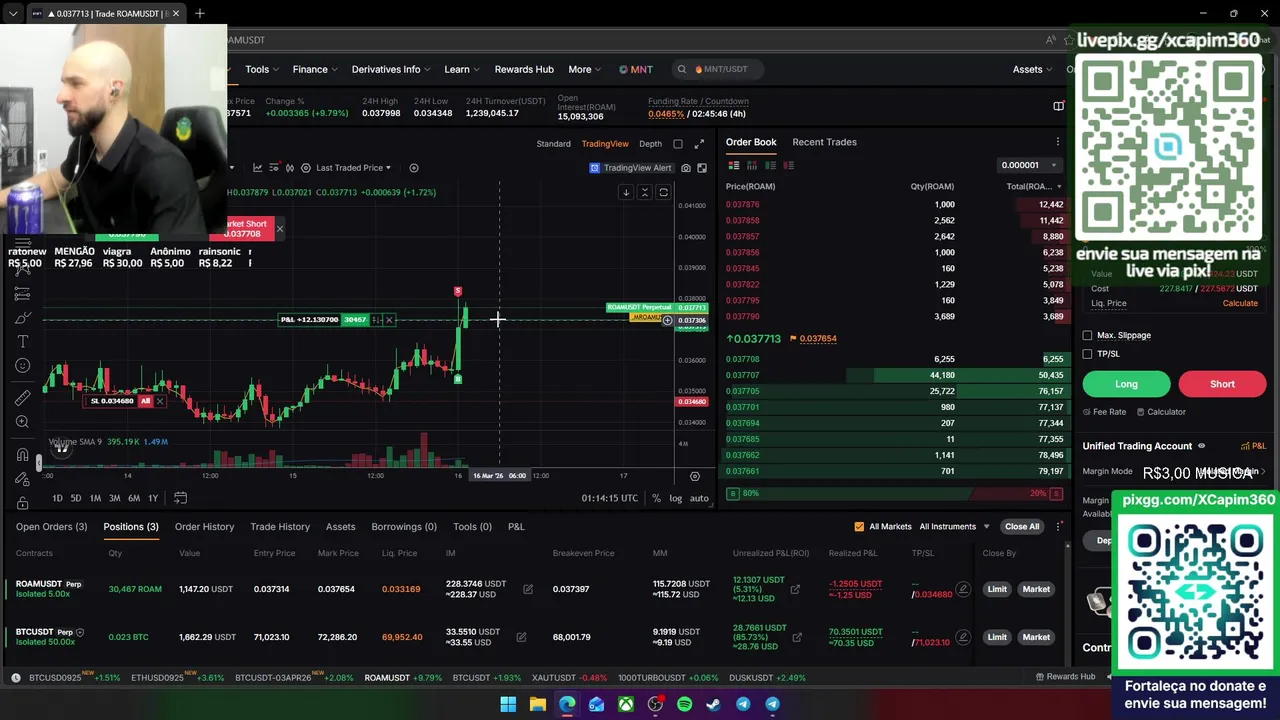Screen dimensions: 1280x720
Task: Click the chart refresh sync icon
Action: click(663, 192)
